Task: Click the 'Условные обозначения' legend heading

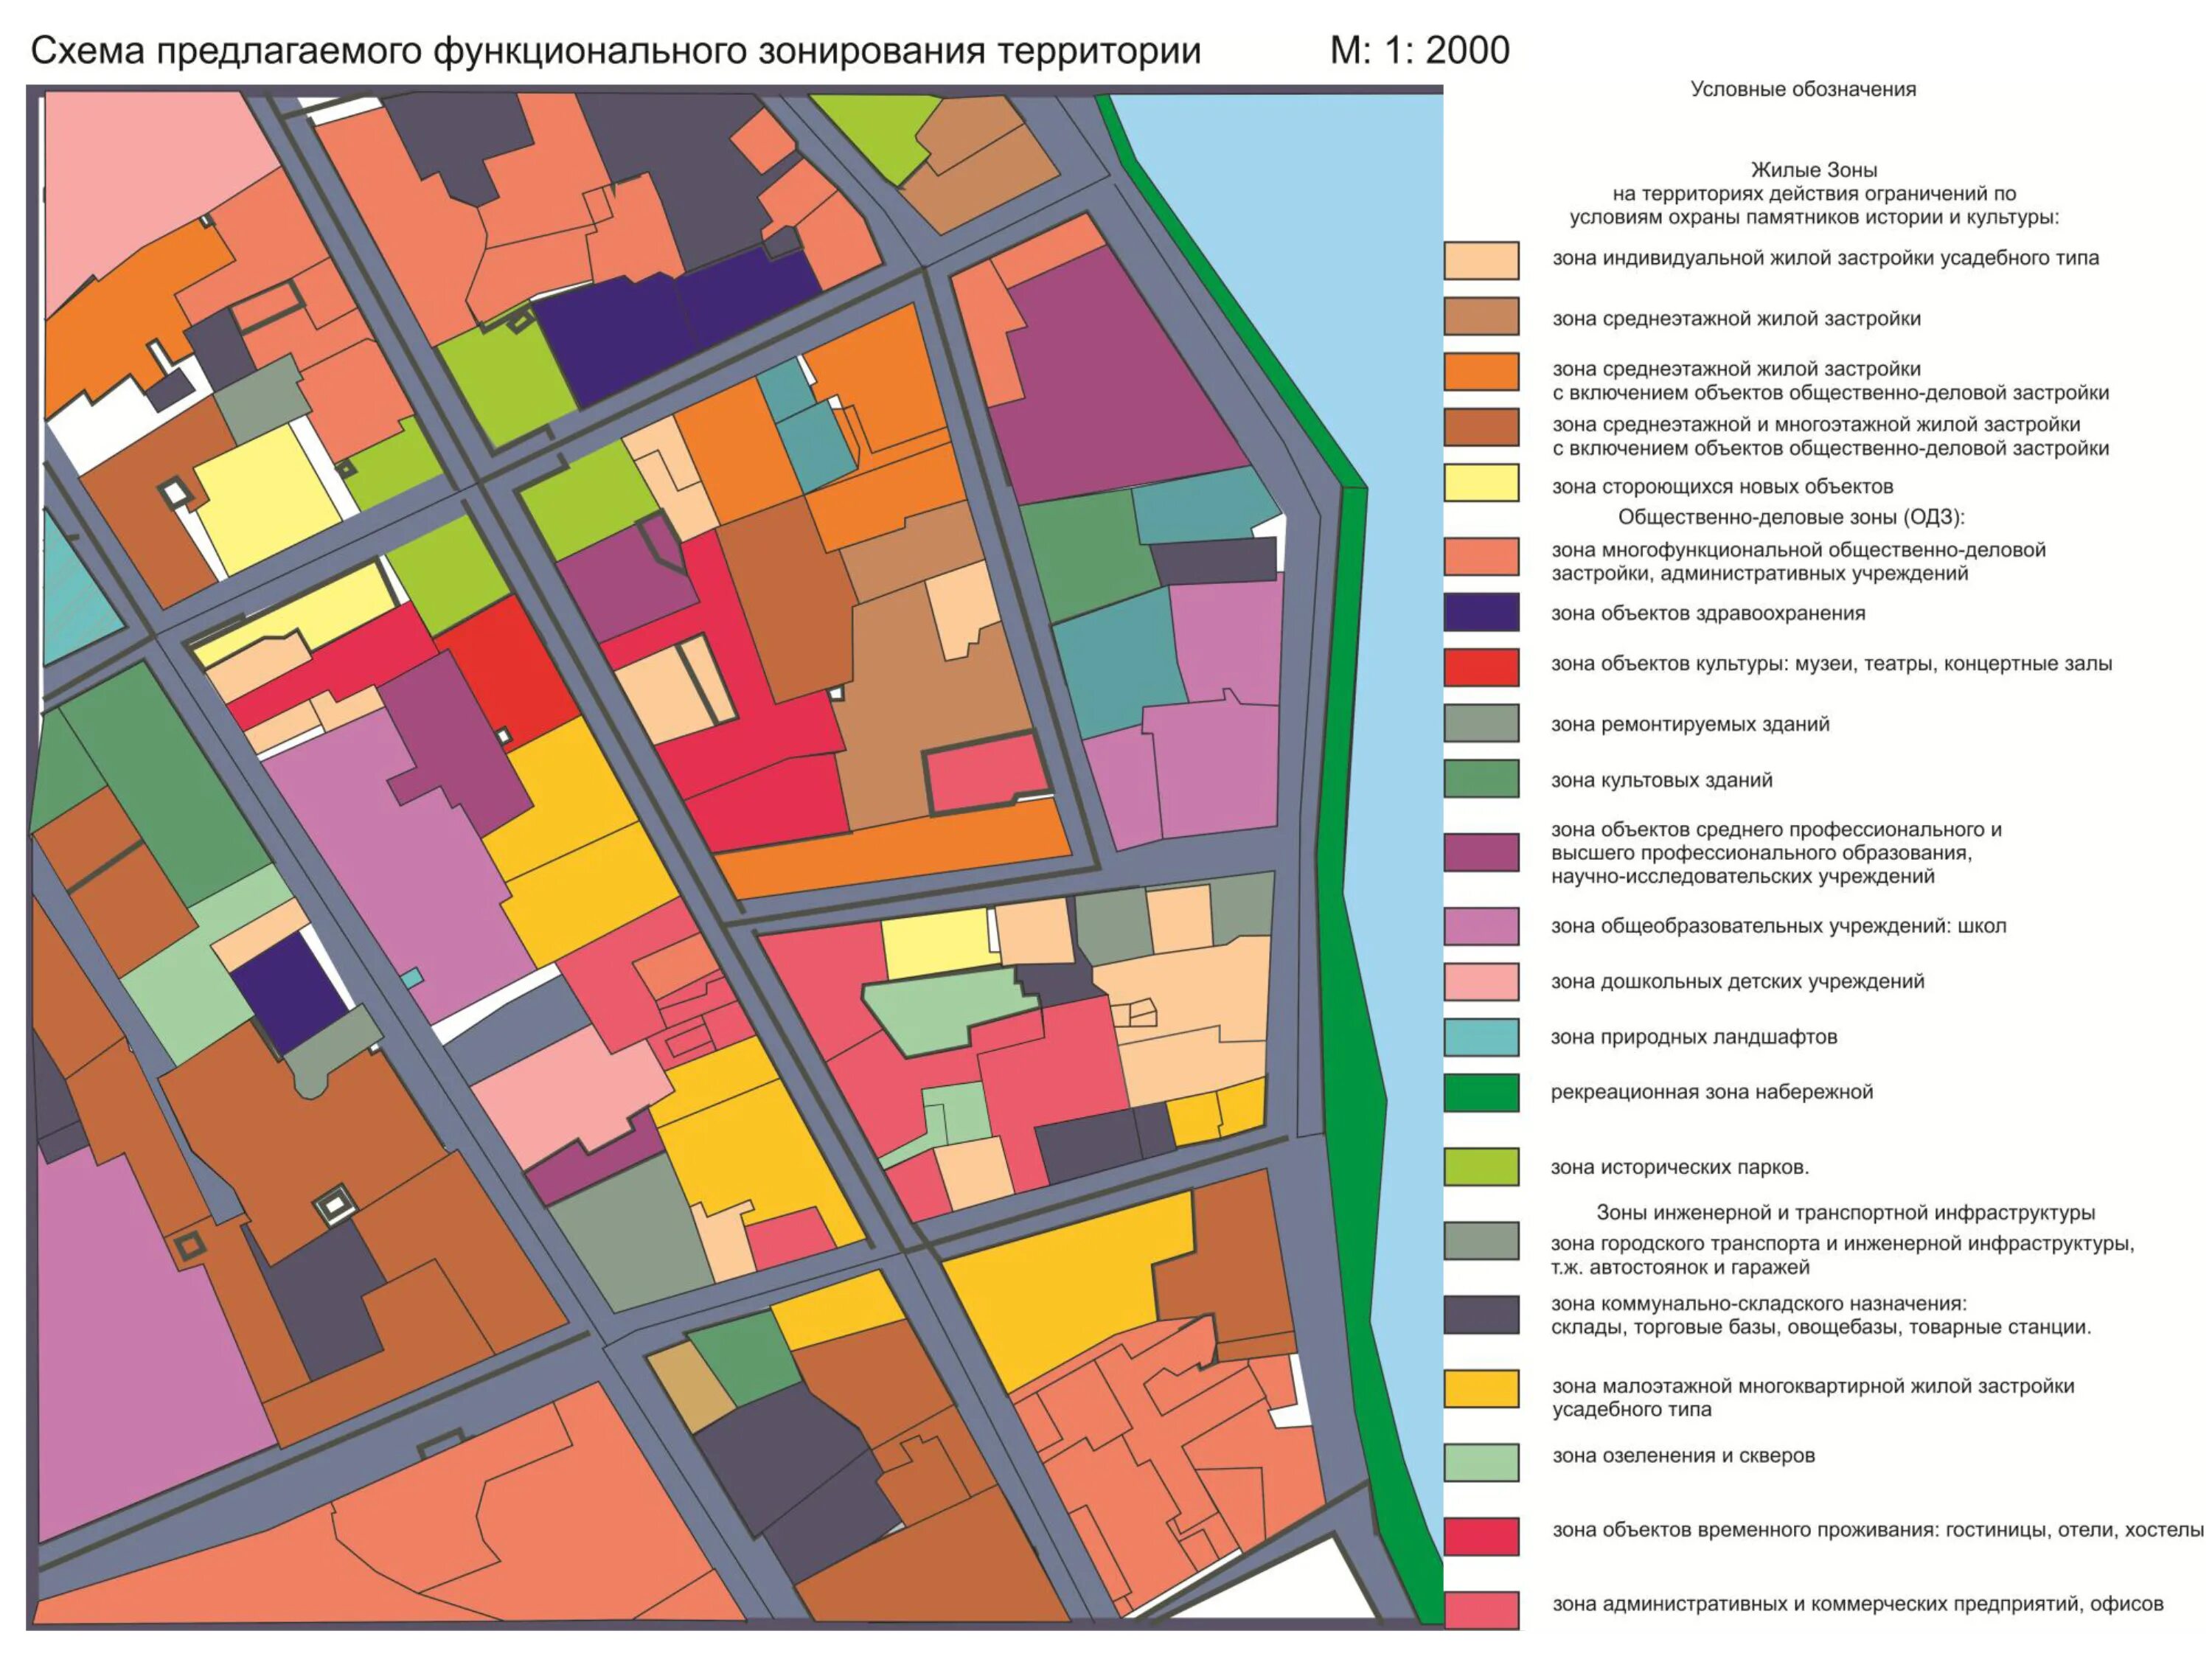Action: click(1803, 89)
